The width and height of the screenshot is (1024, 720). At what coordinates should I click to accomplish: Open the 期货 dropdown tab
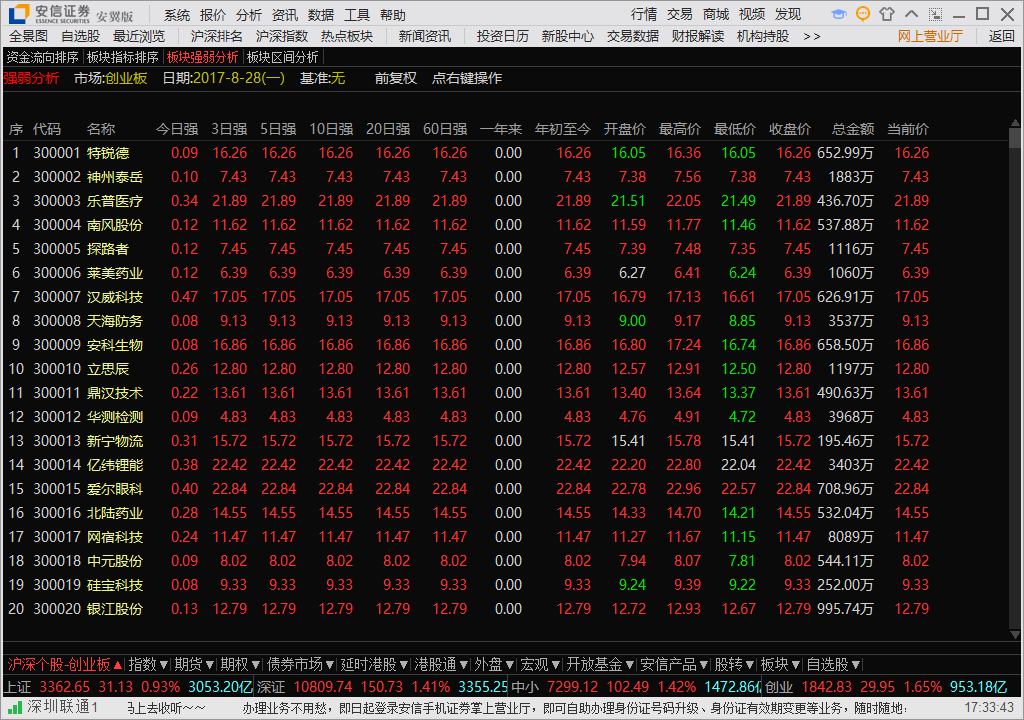click(x=194, y=664)
